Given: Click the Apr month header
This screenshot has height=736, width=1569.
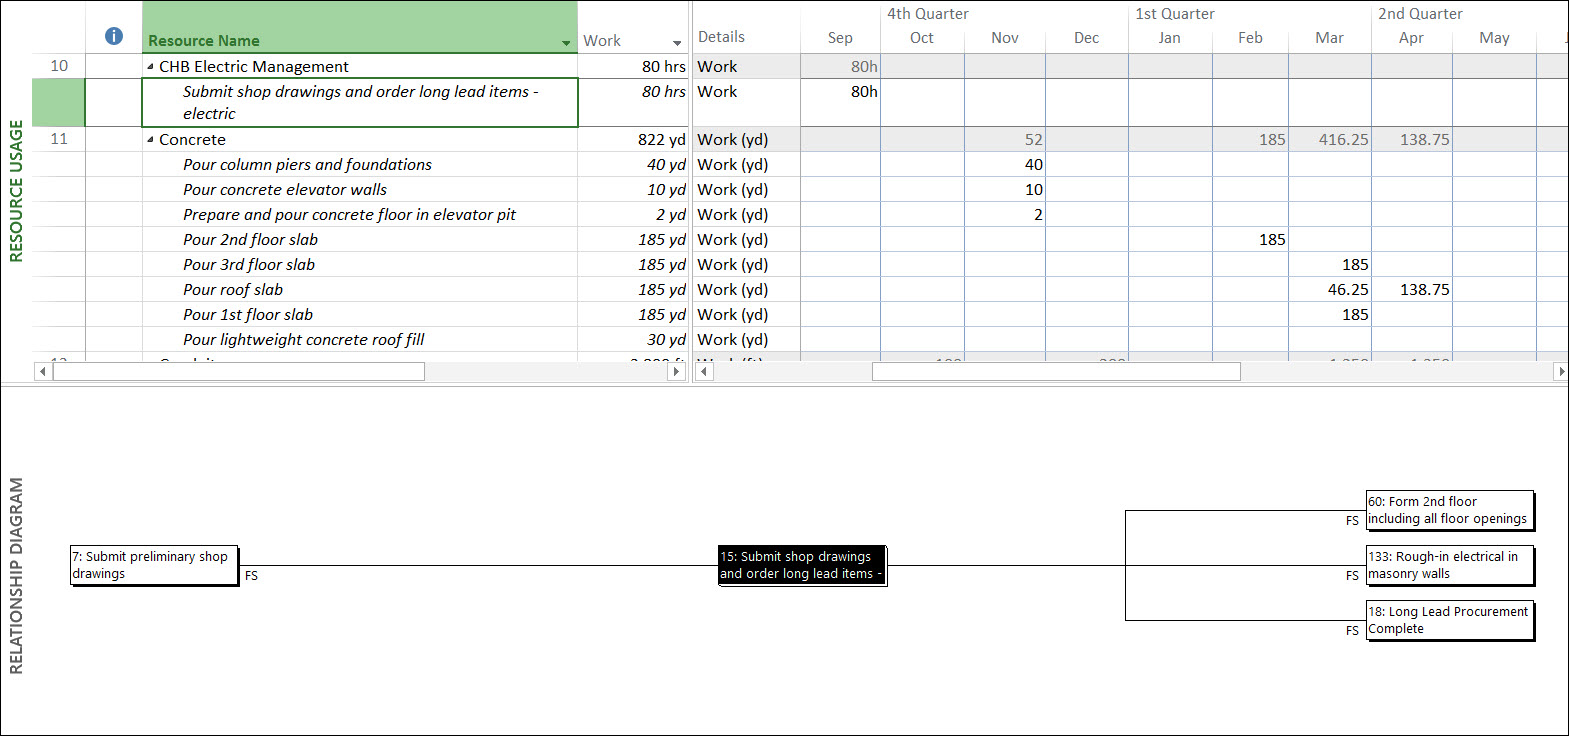Looking at the screenshot, I should pos(1411,38).
